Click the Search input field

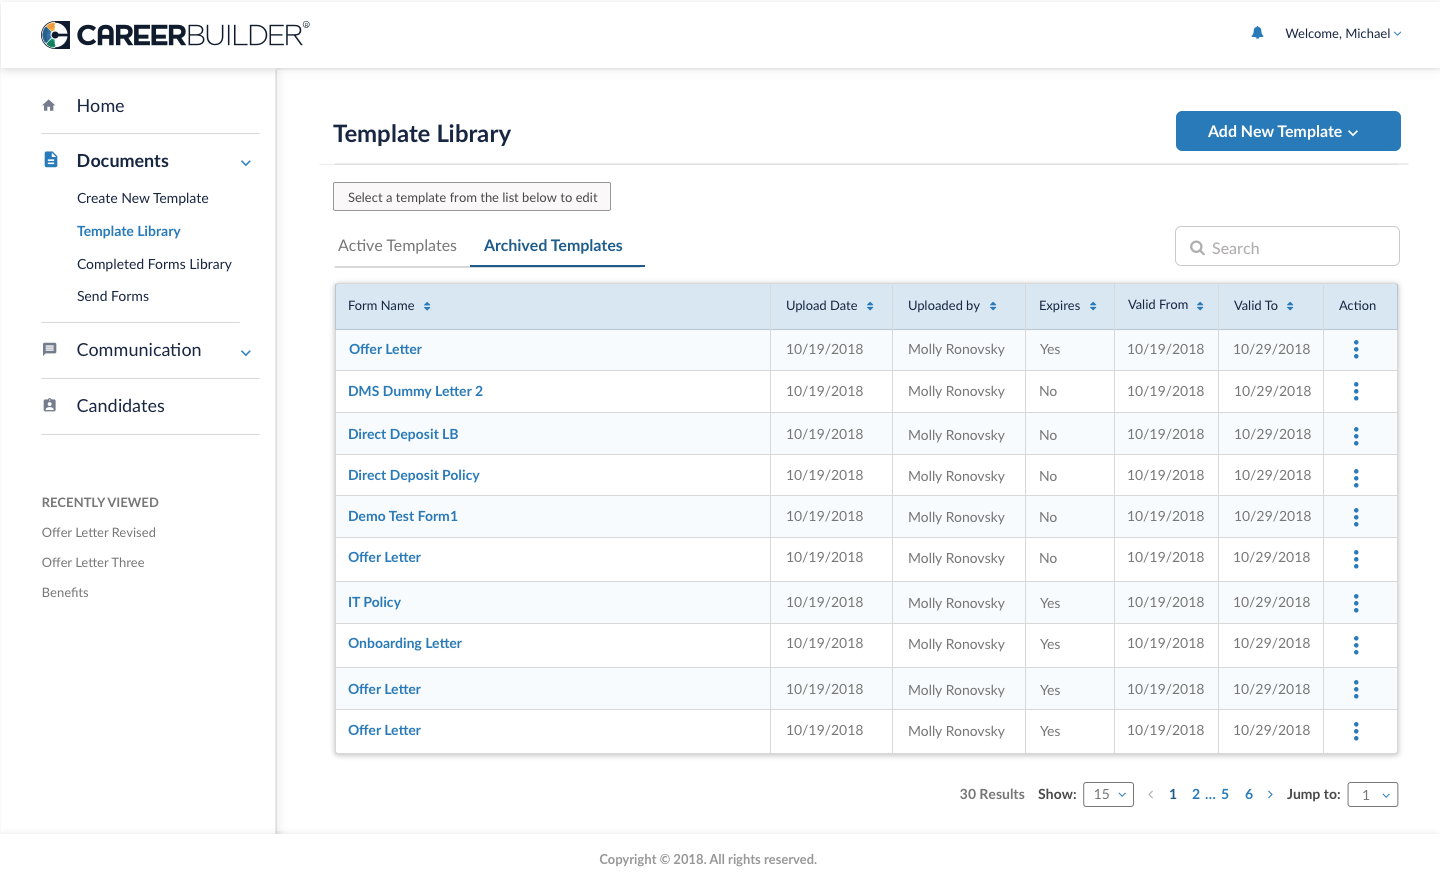(x=1287, y=246)
